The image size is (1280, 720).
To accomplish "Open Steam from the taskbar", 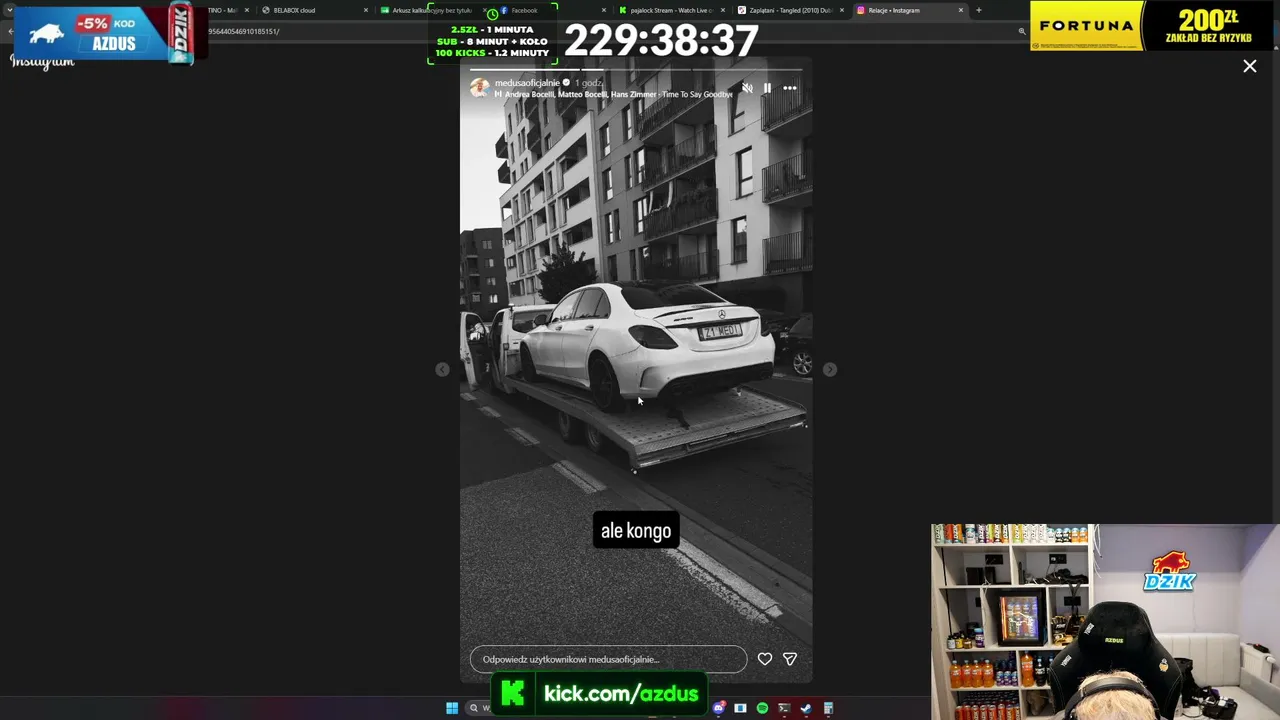I will coord(806,708).
